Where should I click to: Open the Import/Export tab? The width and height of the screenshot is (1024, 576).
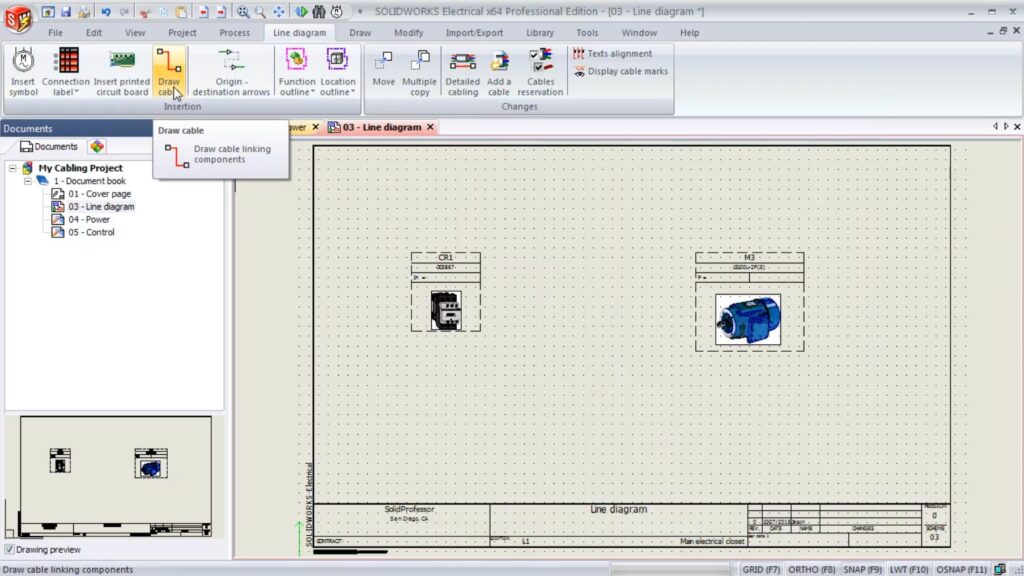tap(474, 33)
